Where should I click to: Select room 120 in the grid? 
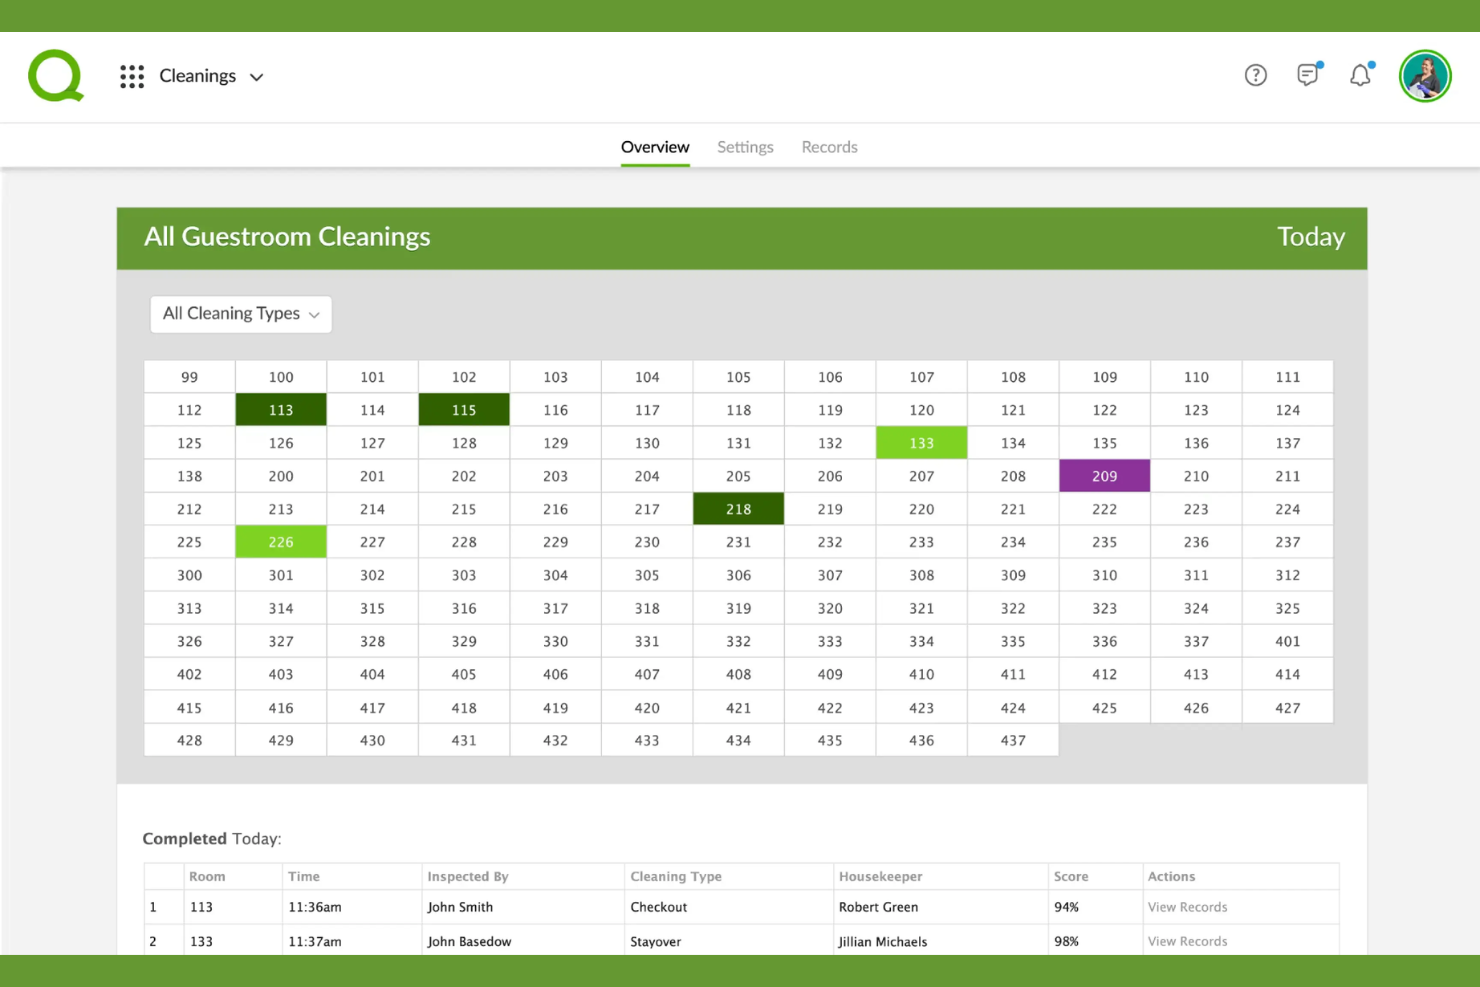(x=922, y=410)
